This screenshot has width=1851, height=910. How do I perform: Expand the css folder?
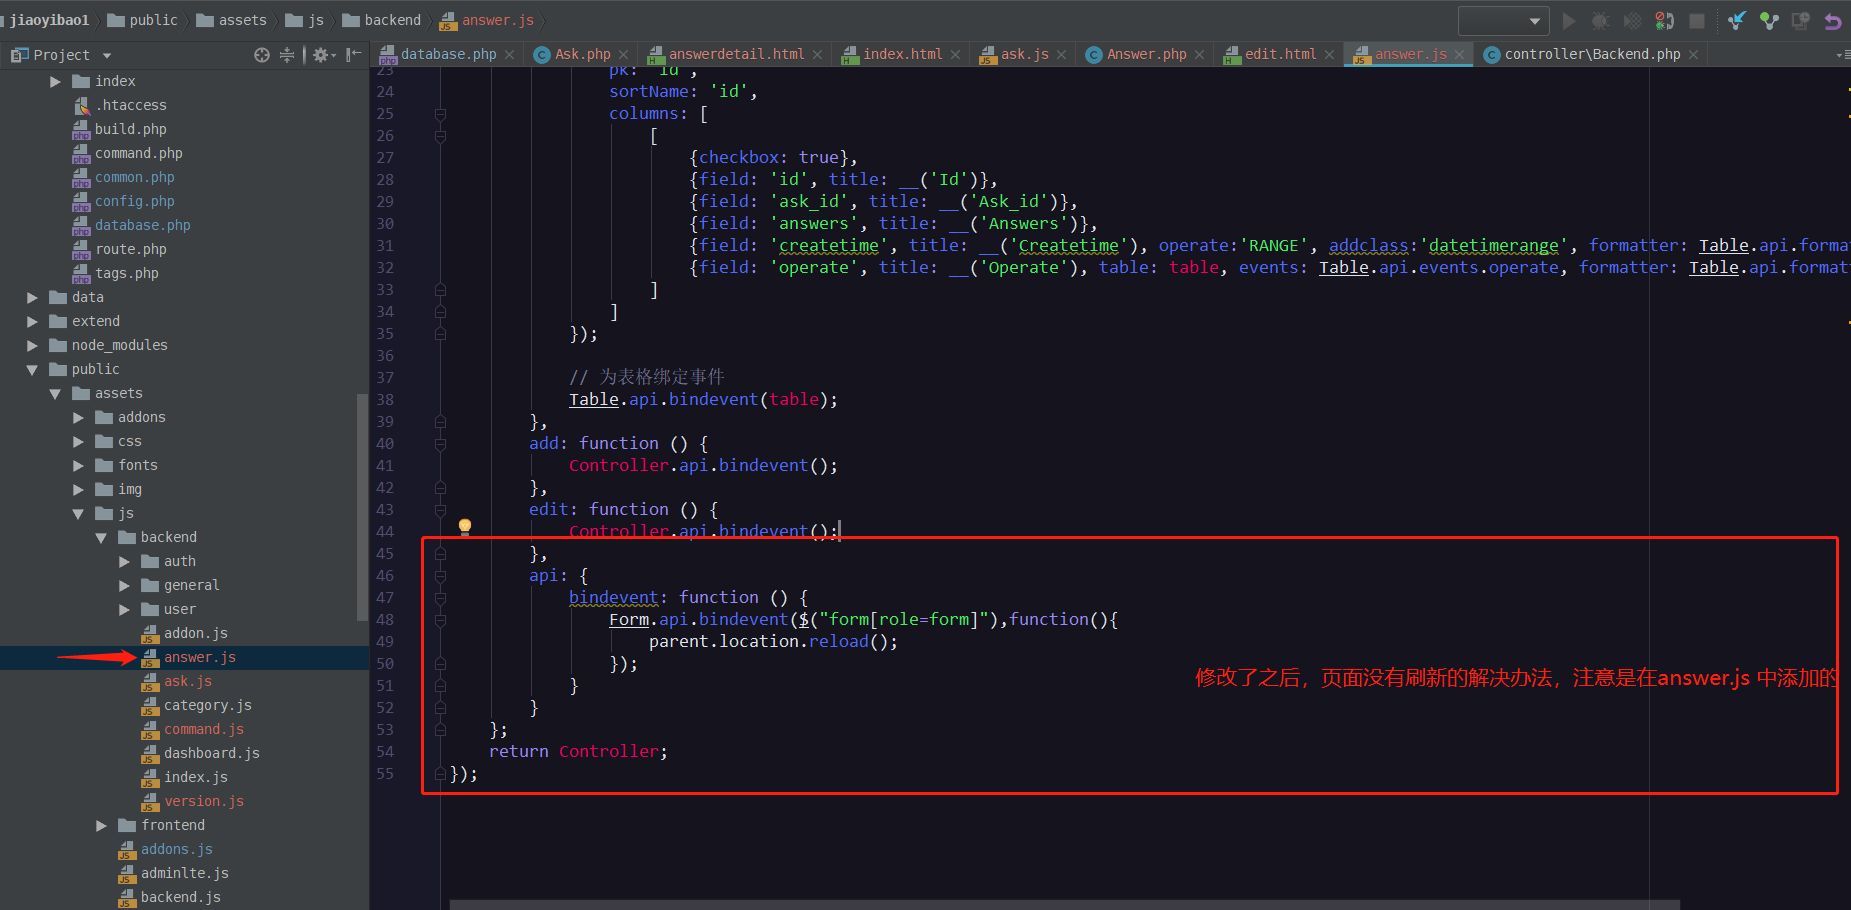[x=78, y=442]
